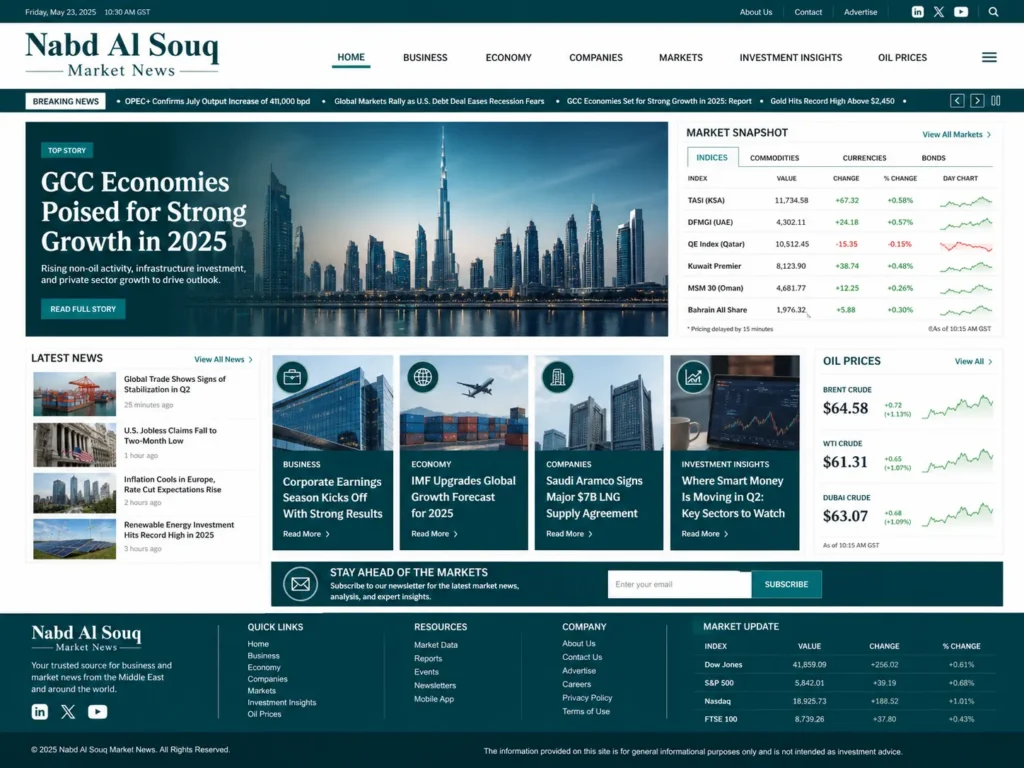1024x768 pixels.
Task: Click the Breaking News label
Action: tap(65, 101)
